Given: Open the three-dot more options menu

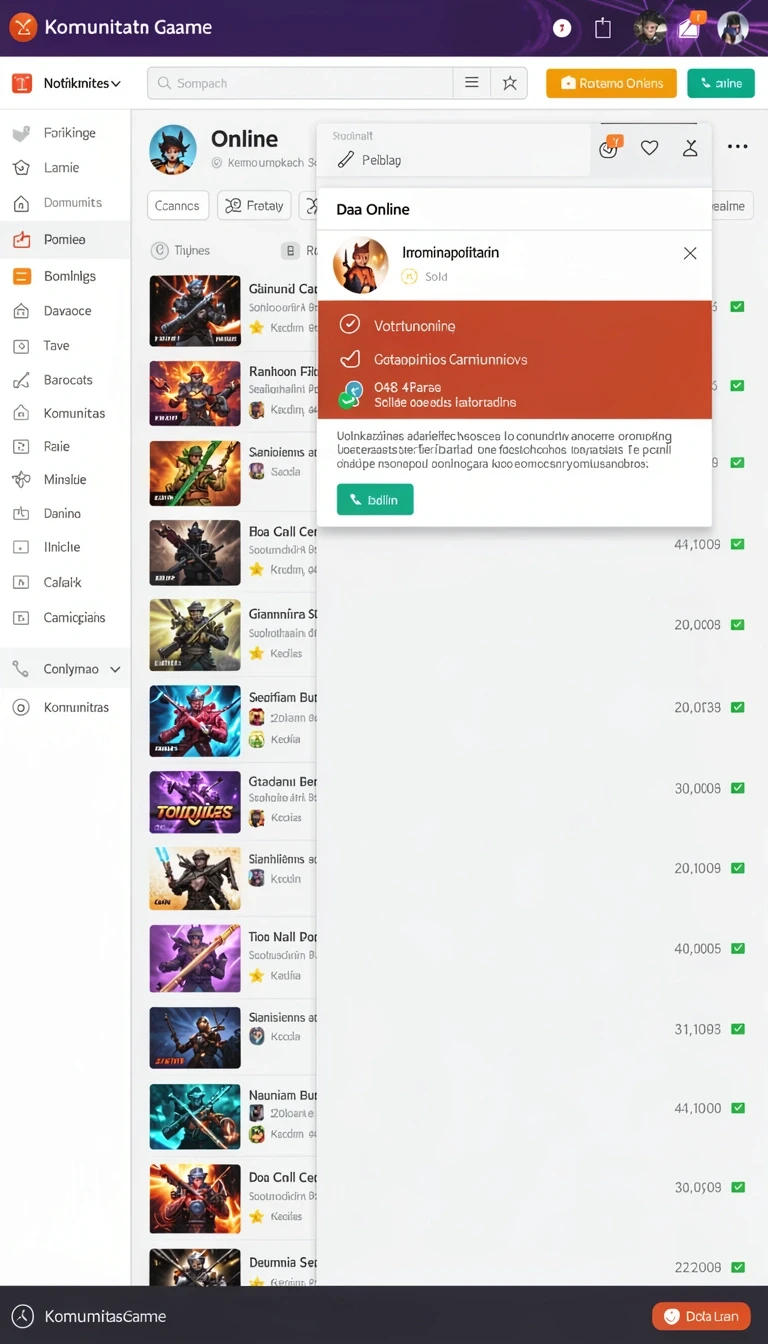Looking at the screenshot, I should point(737,147).
